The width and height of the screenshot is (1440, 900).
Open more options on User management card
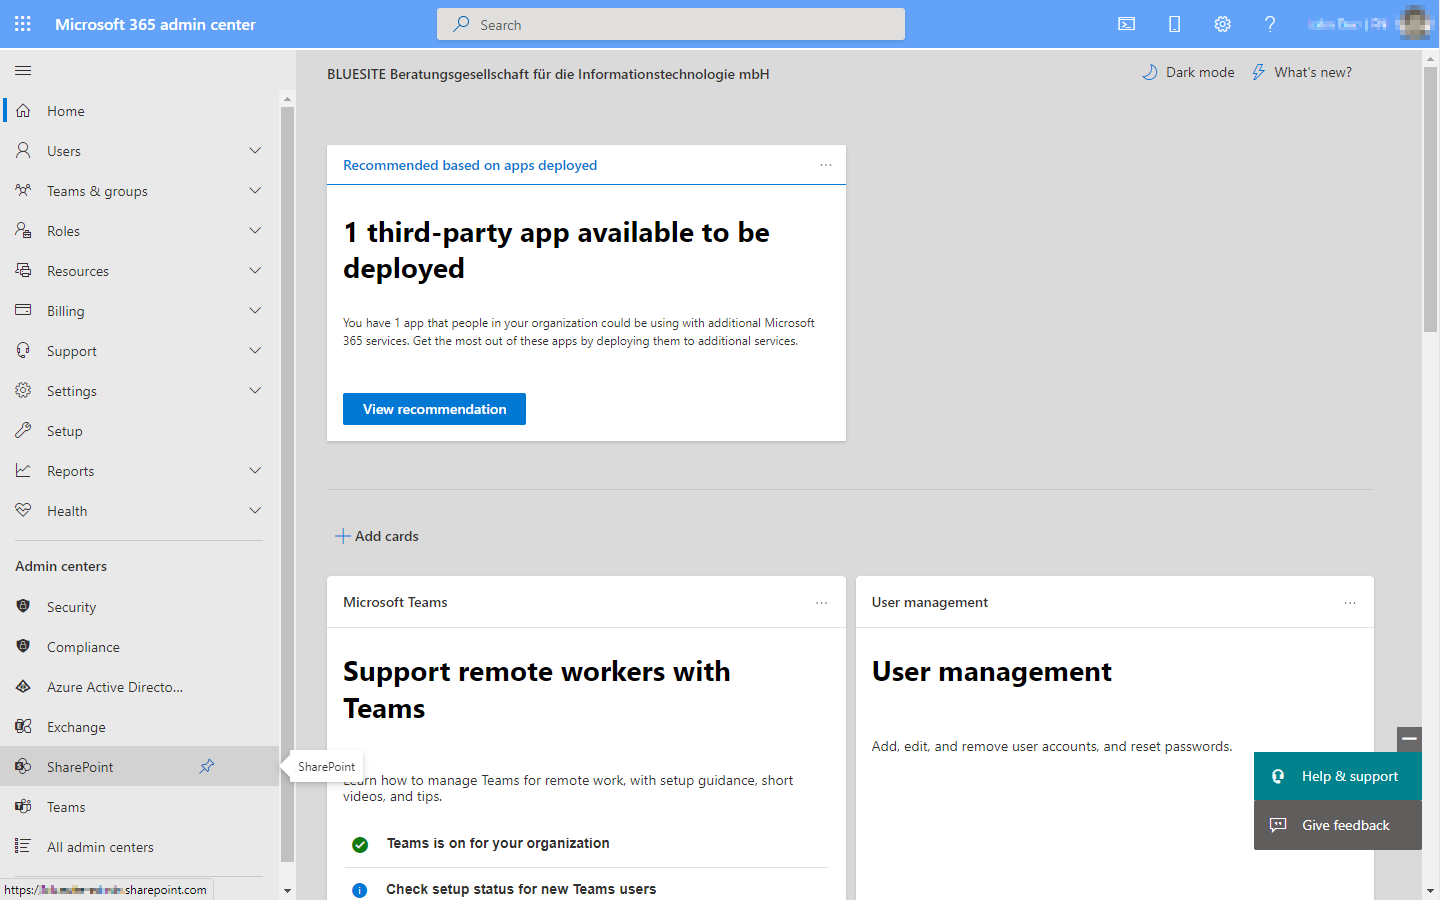click(1350, 603)
